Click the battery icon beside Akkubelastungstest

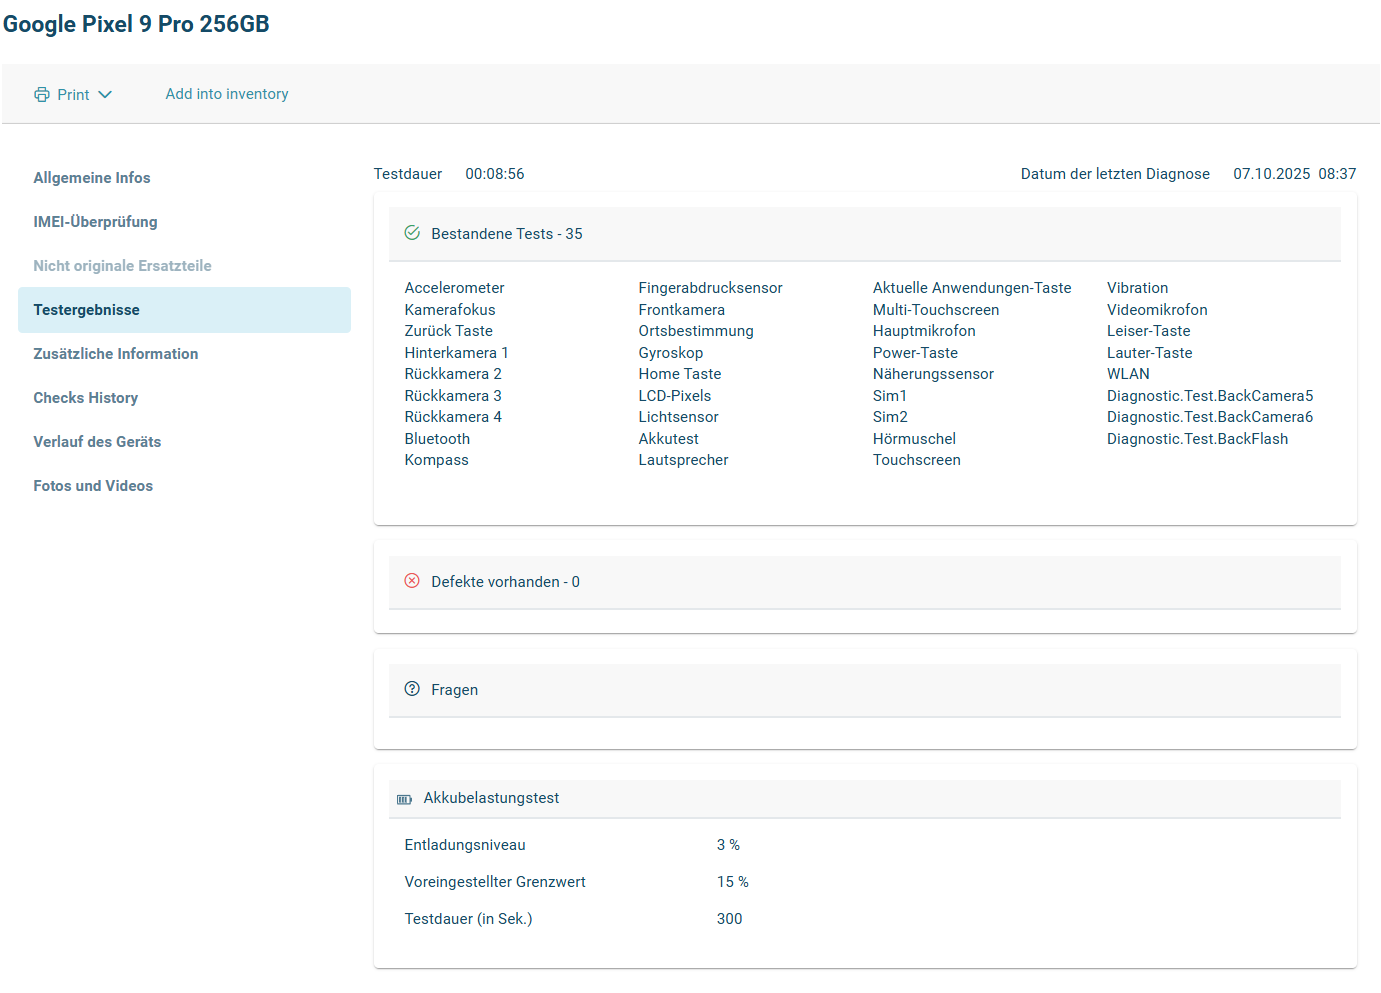[x=405, y=799]
